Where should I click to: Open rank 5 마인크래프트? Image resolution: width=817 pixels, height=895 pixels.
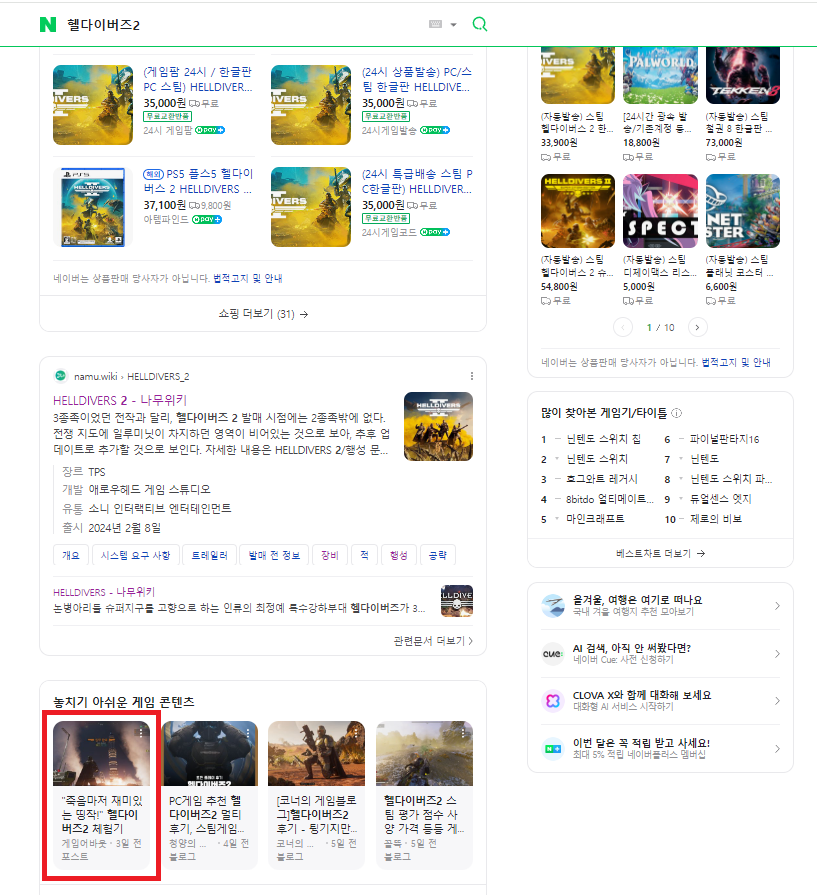595,519
